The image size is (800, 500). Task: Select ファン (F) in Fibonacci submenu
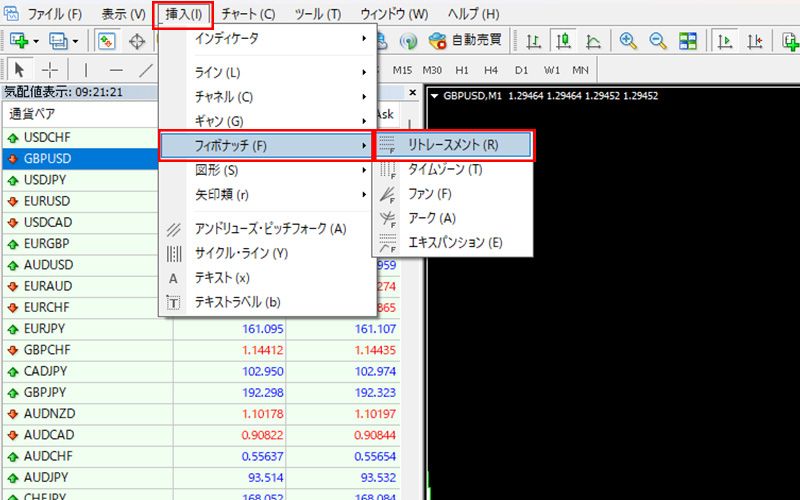pos(454,194)
